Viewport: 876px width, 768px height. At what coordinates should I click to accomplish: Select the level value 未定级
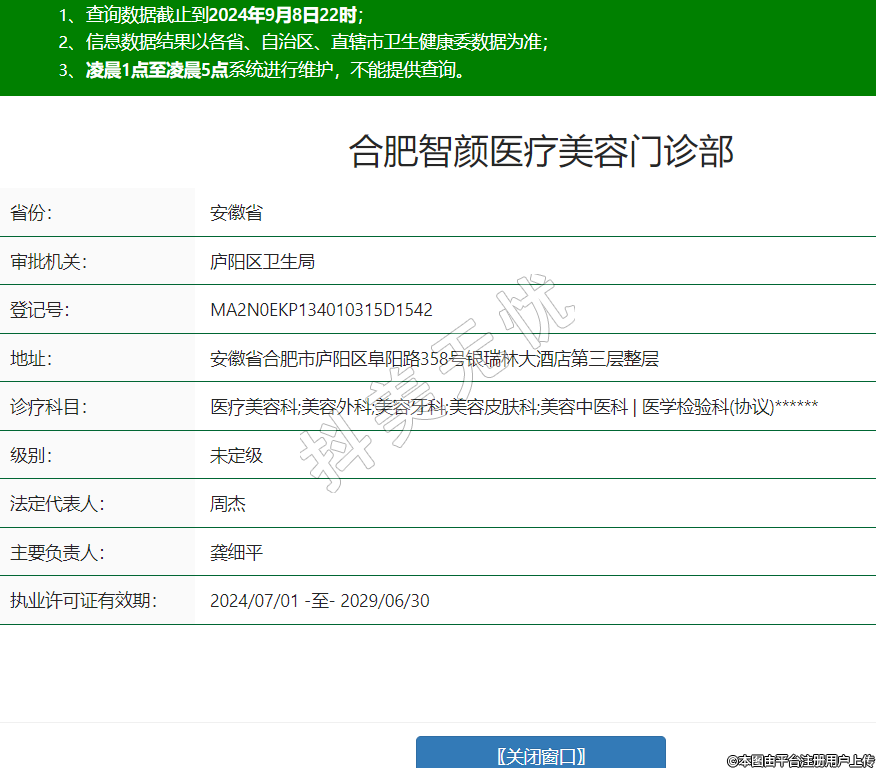(236, 456)
